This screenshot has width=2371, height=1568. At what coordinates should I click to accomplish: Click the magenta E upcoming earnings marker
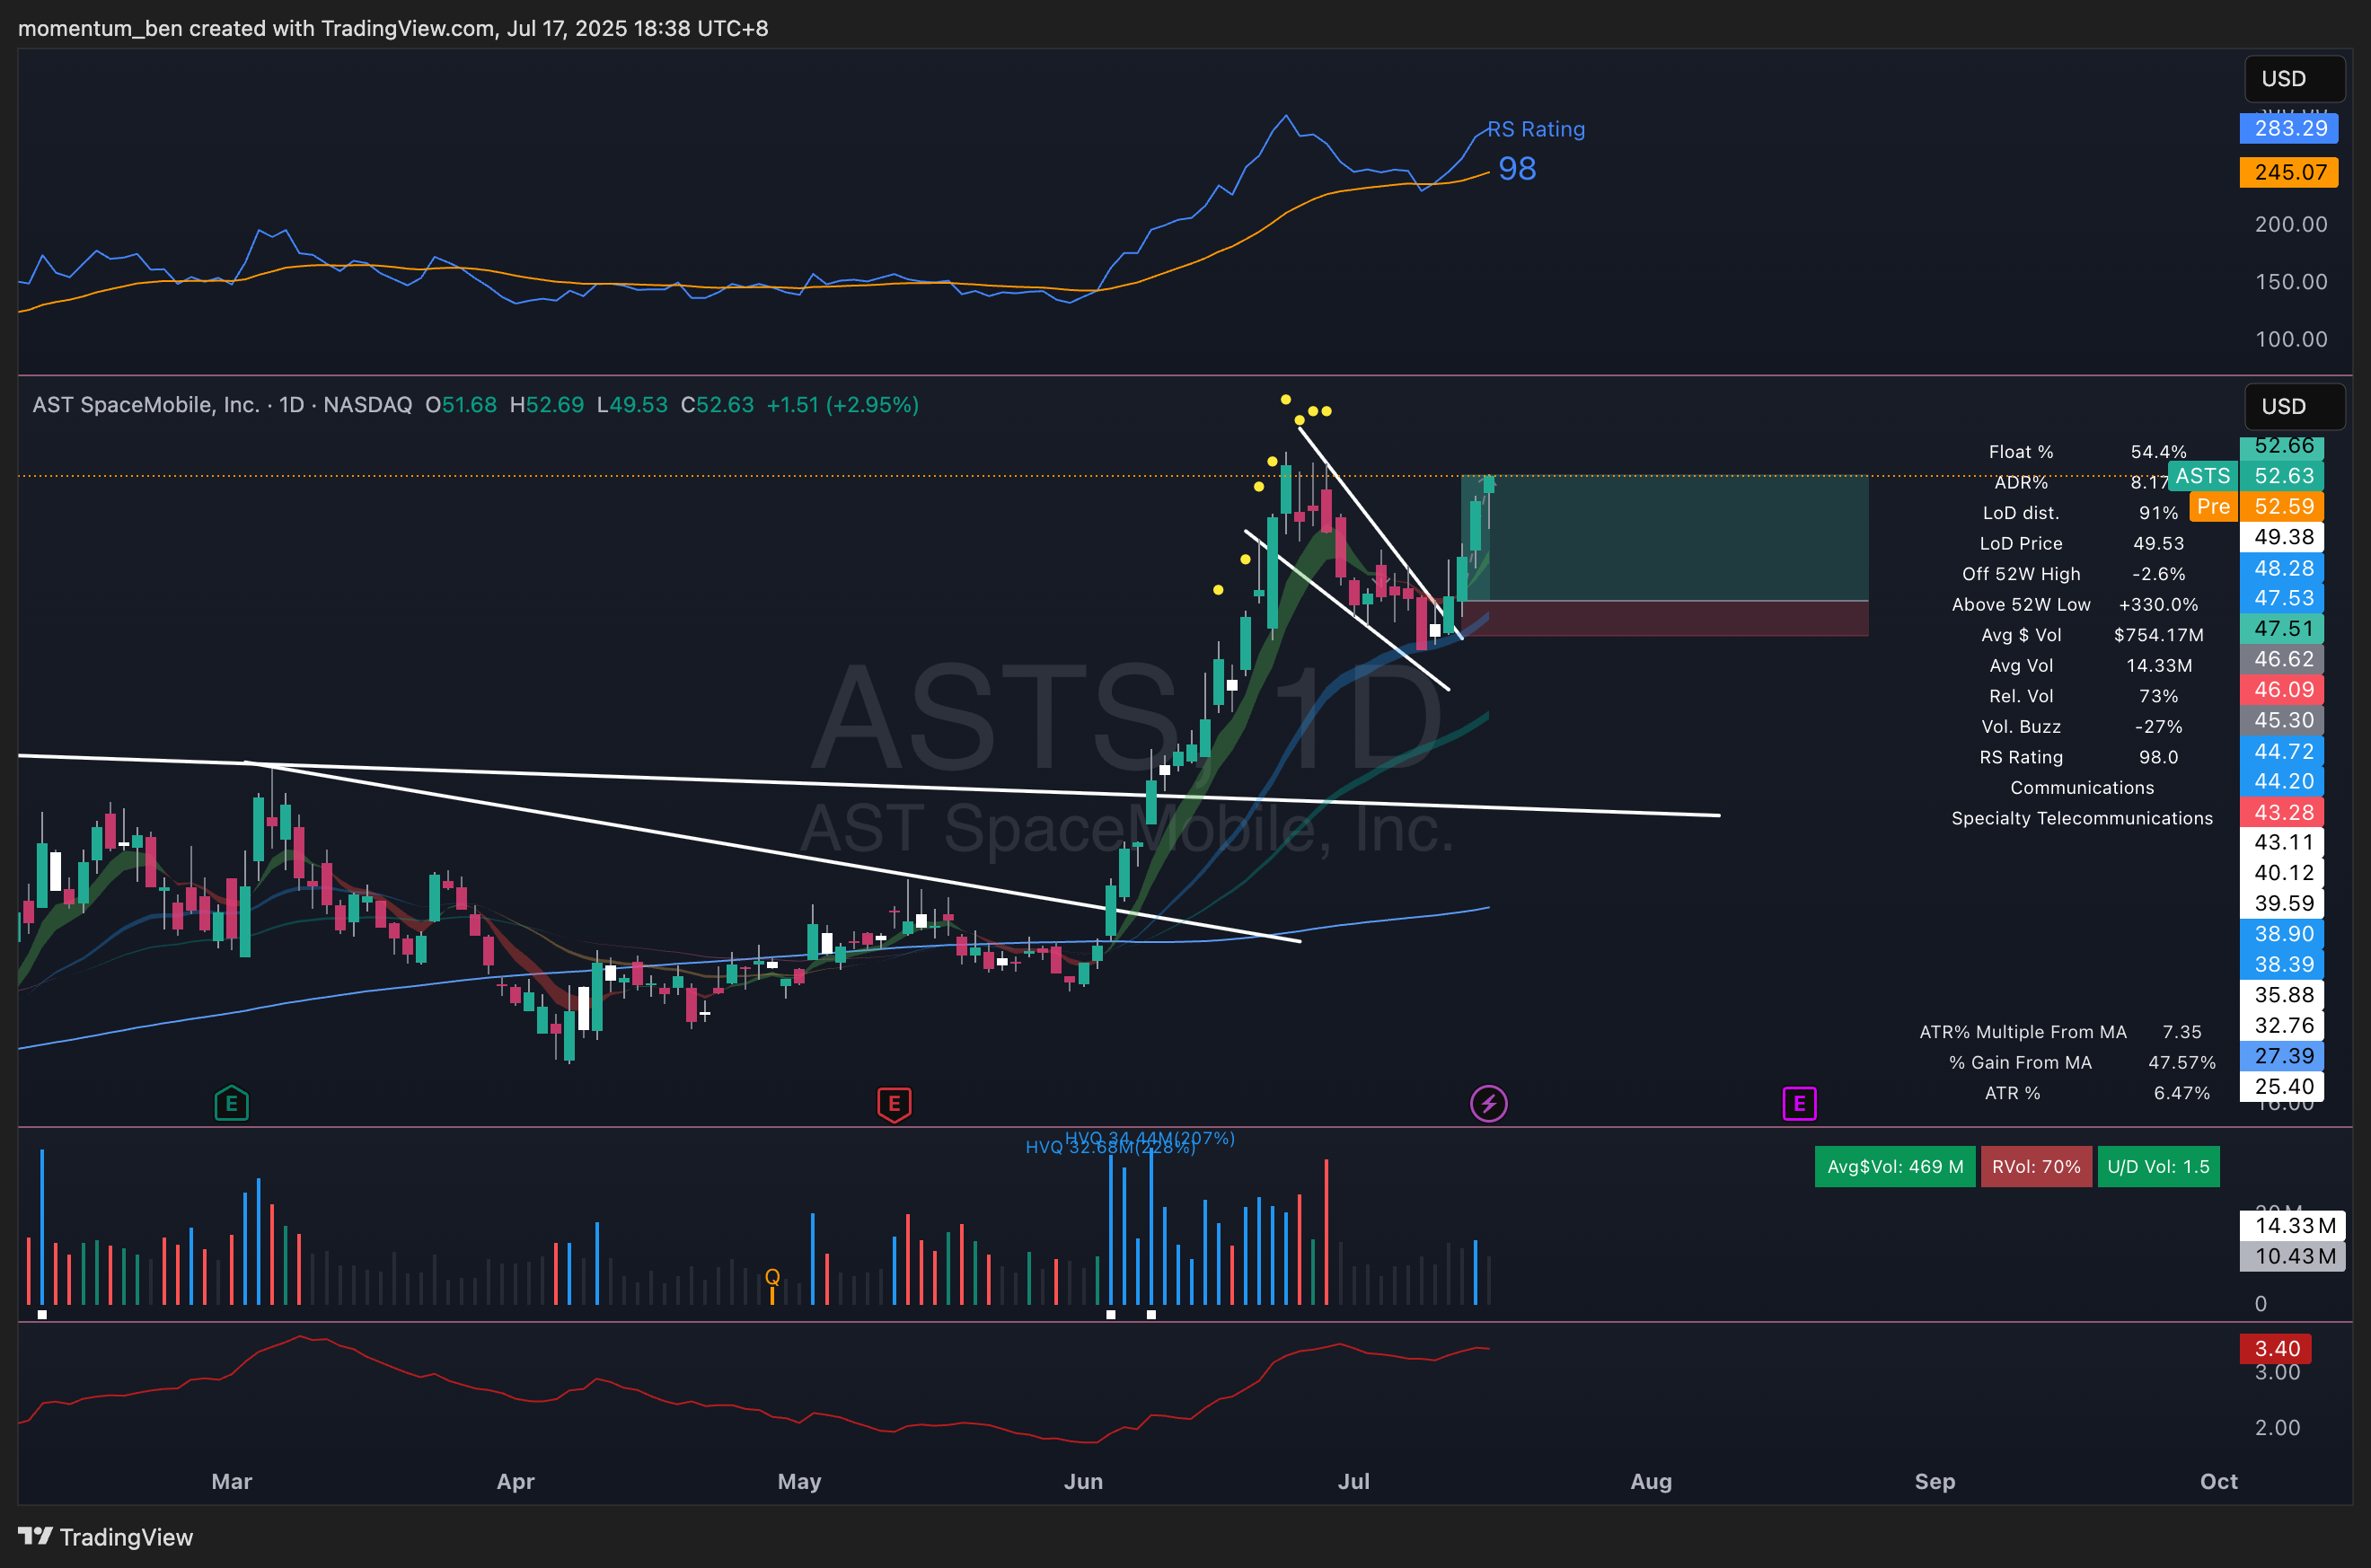(1799, 1104)
